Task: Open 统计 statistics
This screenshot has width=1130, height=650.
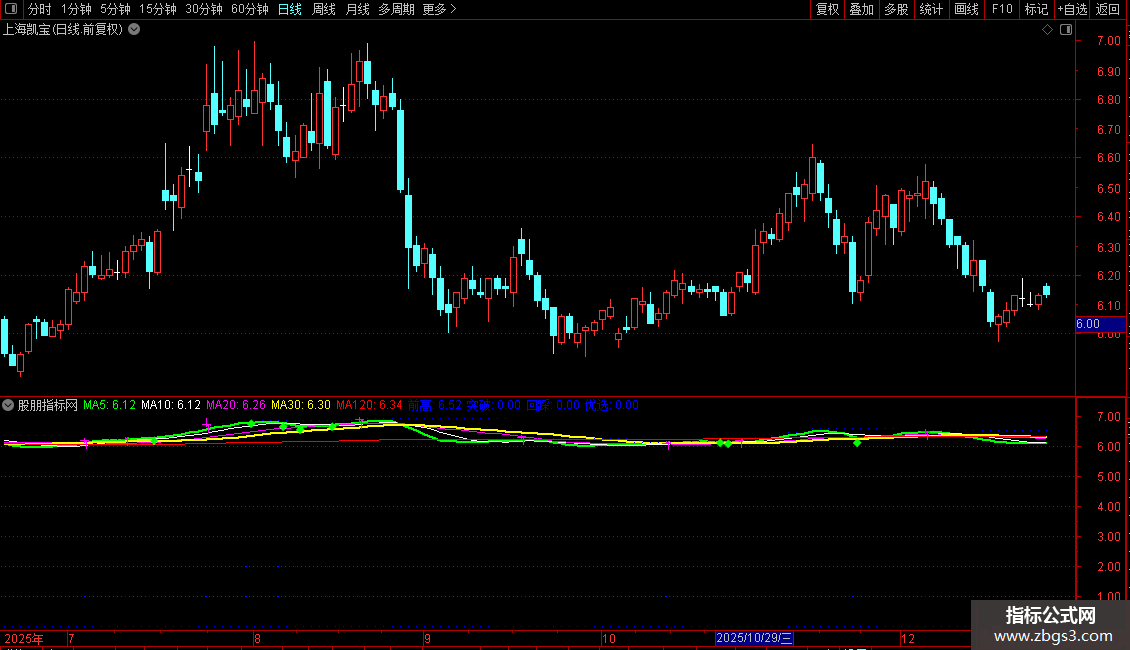Action: 931,9
